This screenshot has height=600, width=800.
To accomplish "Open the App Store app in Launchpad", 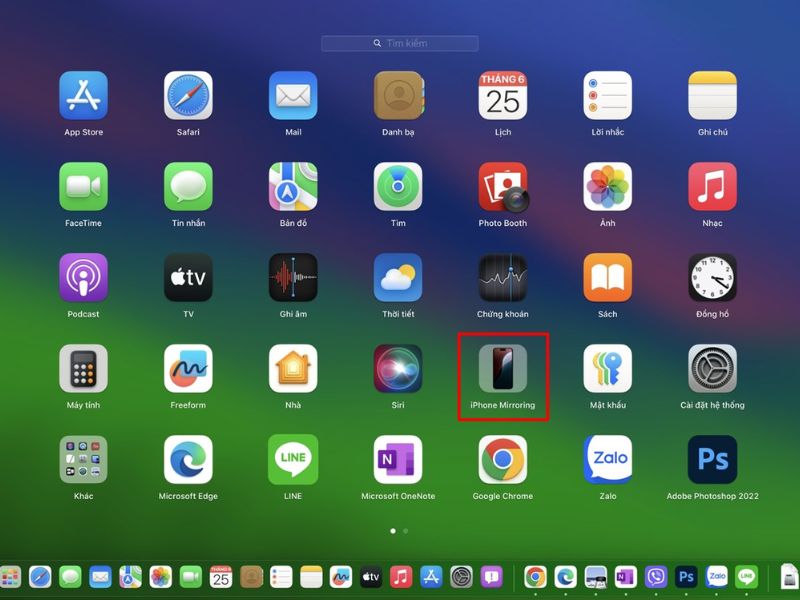I will (83, 95).
